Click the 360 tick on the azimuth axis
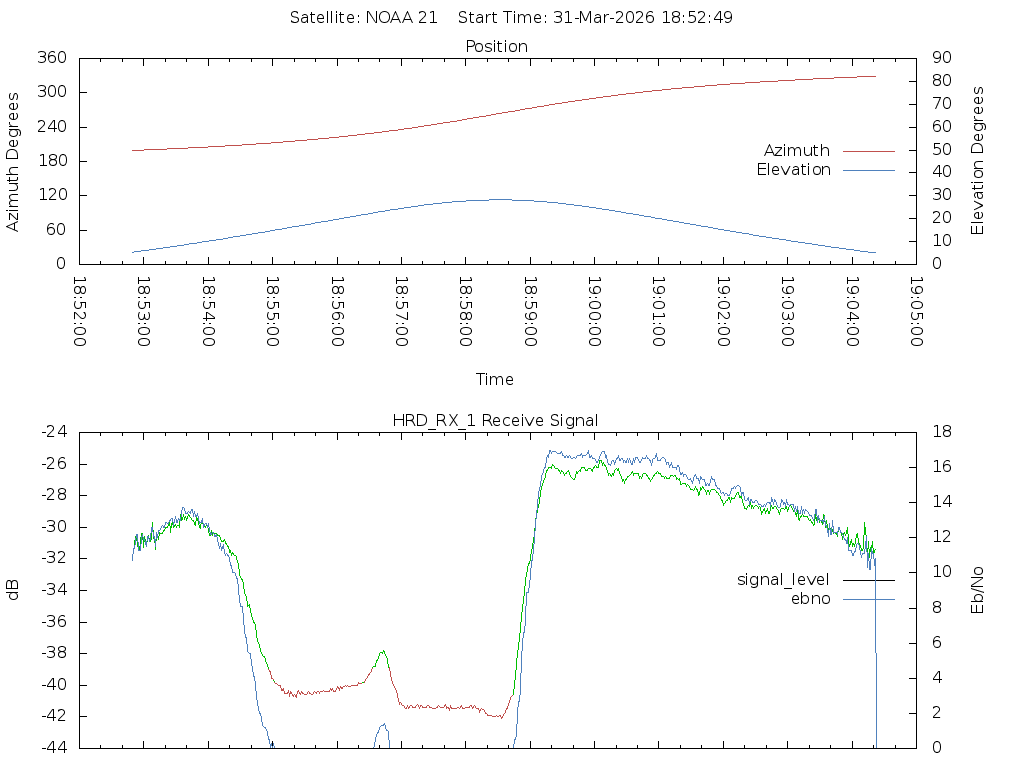1024x768 pixels. (x=52, y=58)
